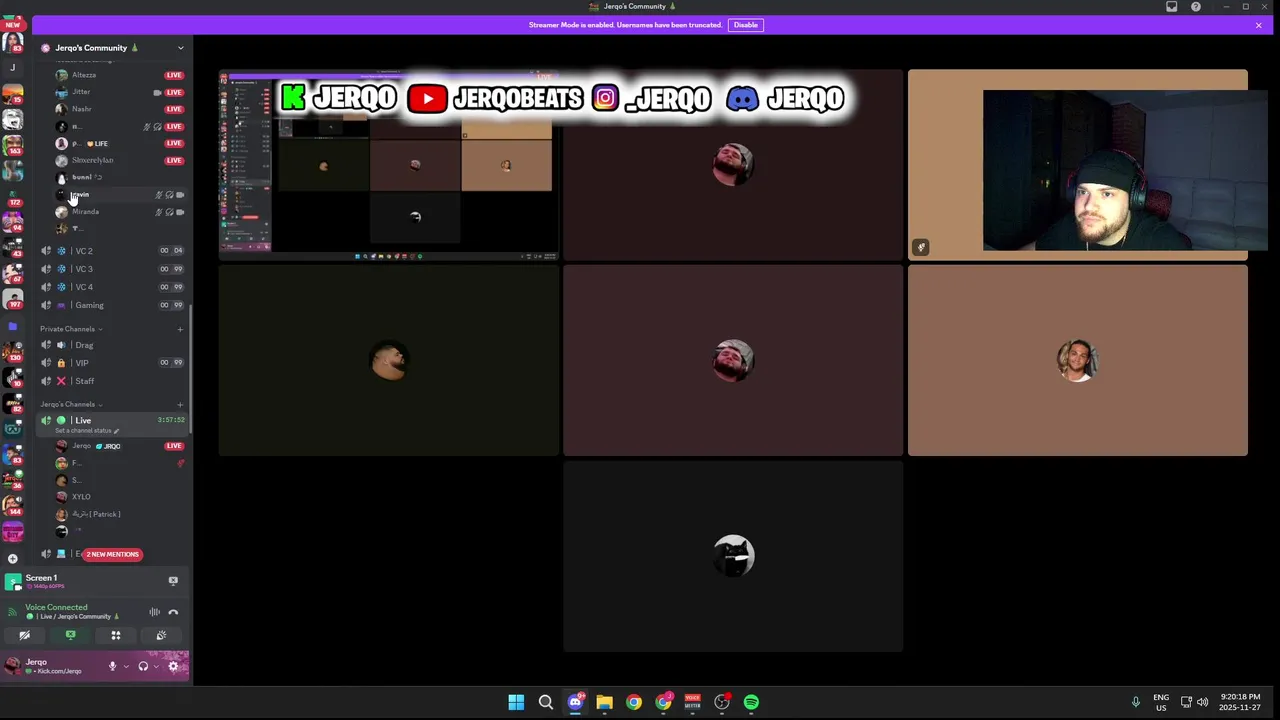Join the Gaming voice channel
Viewport: 1280px width, 720px height.
pos(113,305)
